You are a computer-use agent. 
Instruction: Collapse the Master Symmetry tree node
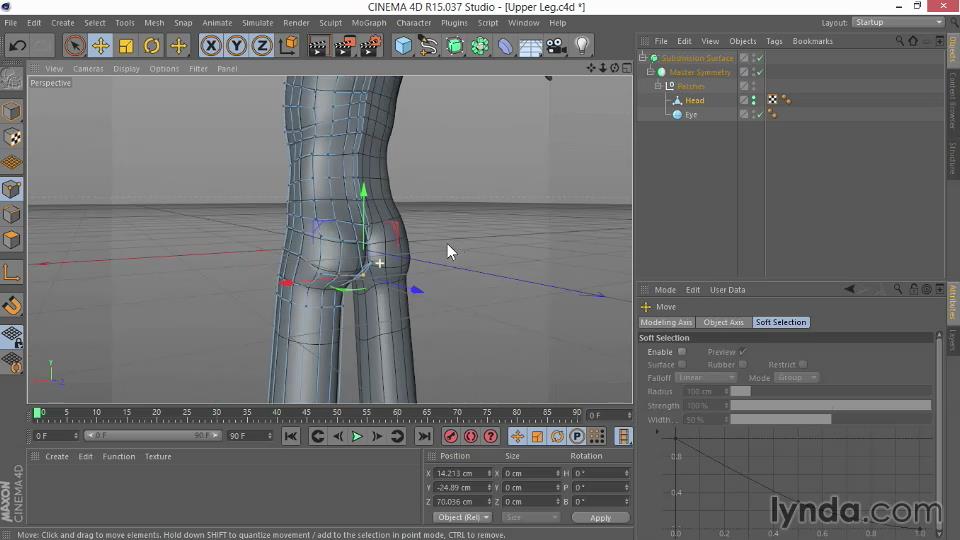[x=650, y=72]
